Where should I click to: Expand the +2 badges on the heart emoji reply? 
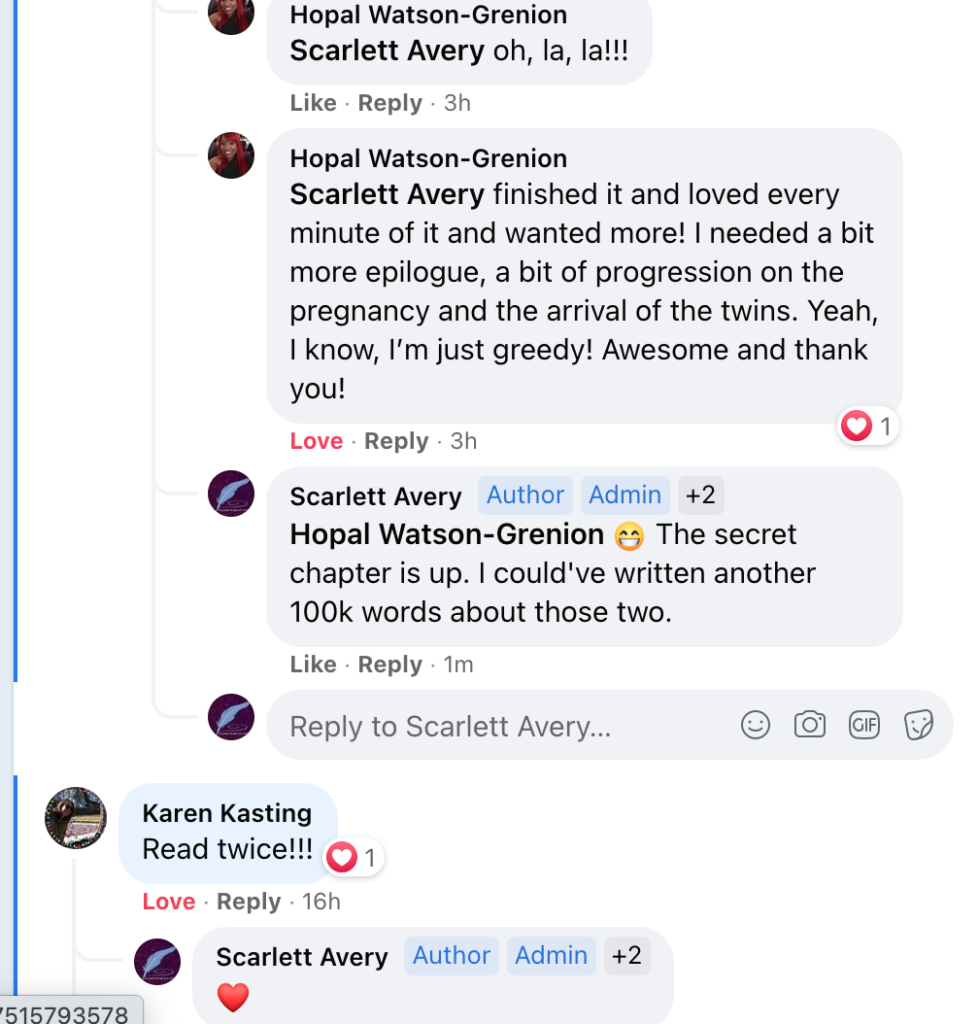(627, 956)
